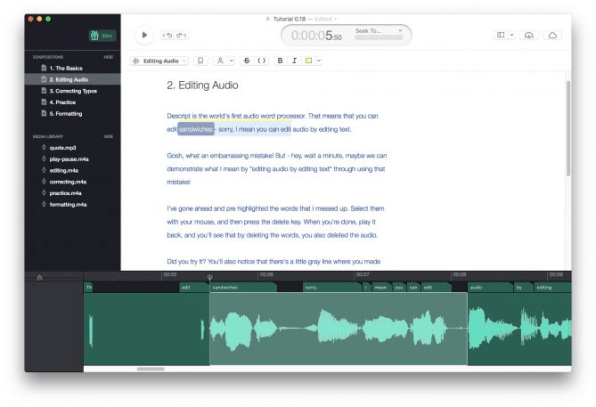Select play-pause.m4a in media library
The height and width of the screenshot is (407, 596).
point(69,159)
